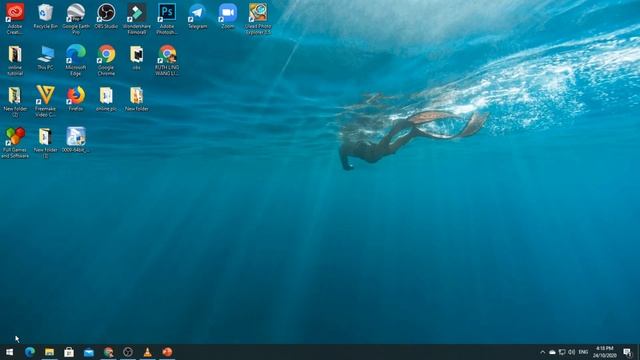Switch to Chrome on the taskbar

108,352
